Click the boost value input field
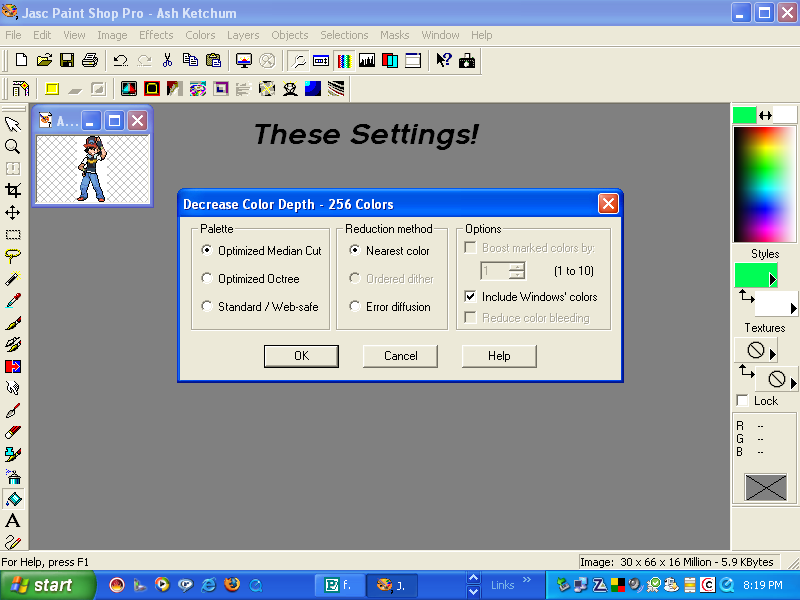800x600 pixels. 494,271
